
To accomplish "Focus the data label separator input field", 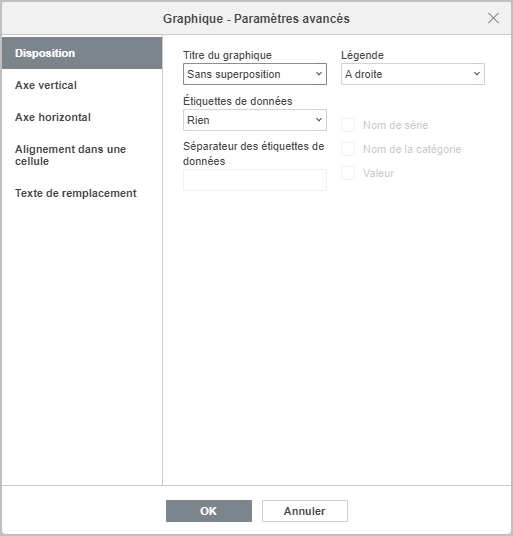I will [x=255, y=180].
